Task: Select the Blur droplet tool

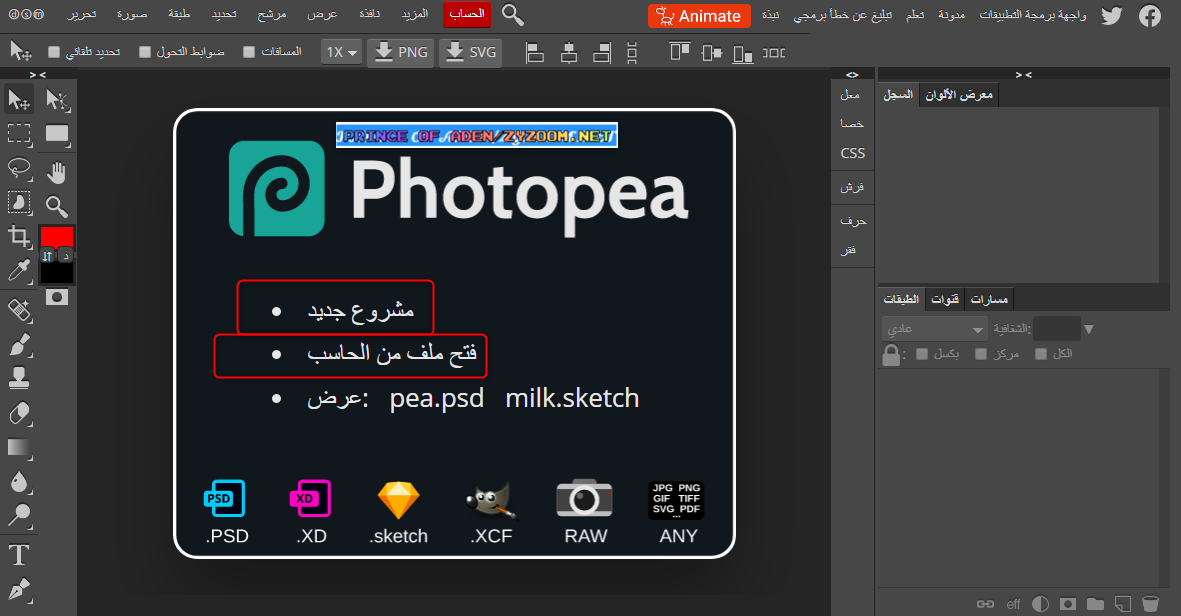Action: coord(19,482)
